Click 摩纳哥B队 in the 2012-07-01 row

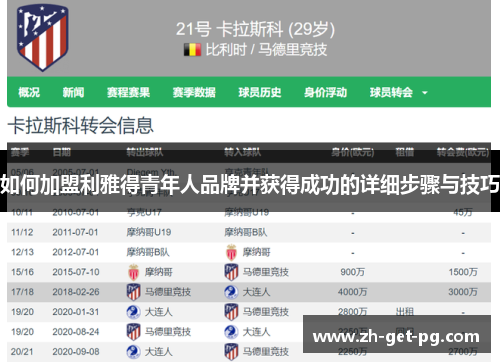[x=148, y=252]
